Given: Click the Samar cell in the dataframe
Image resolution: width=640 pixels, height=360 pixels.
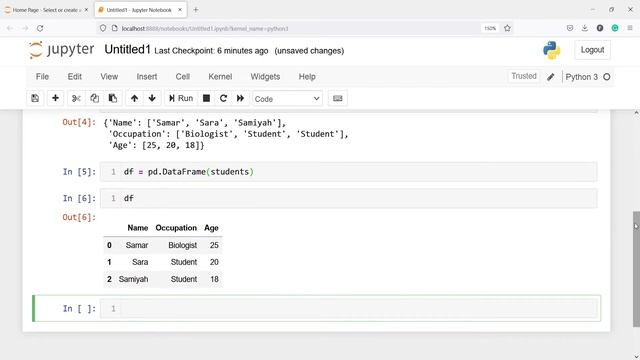Looking at the screenshot, I should pyautogui.click(x=137, y=245).
